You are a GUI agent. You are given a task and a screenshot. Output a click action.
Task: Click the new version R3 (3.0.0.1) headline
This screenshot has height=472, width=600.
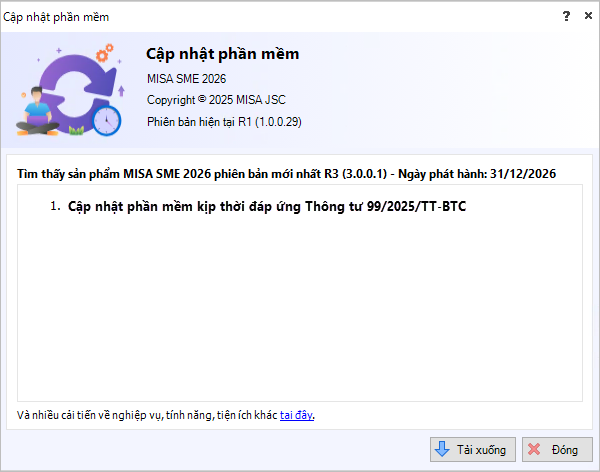(x=286, y=174)
